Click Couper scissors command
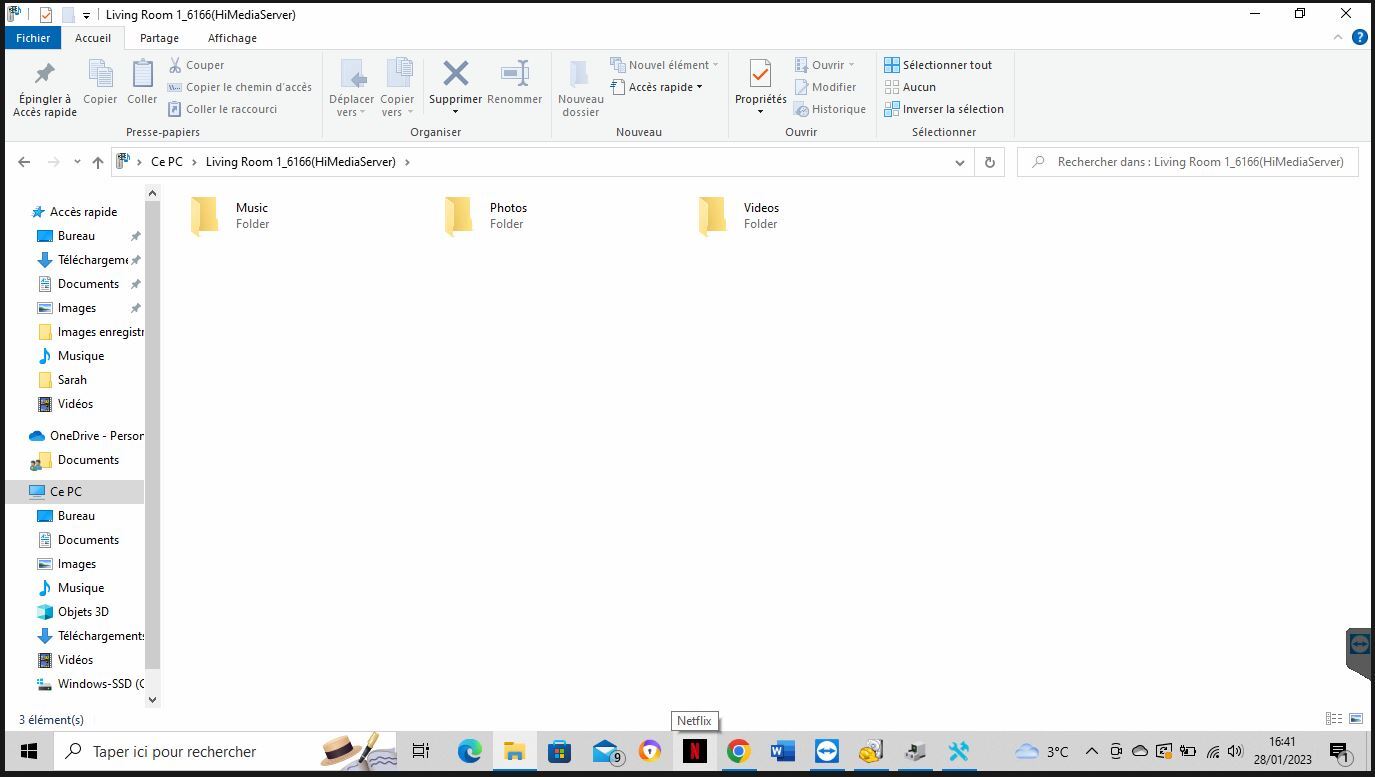 [x=196, y=65]
